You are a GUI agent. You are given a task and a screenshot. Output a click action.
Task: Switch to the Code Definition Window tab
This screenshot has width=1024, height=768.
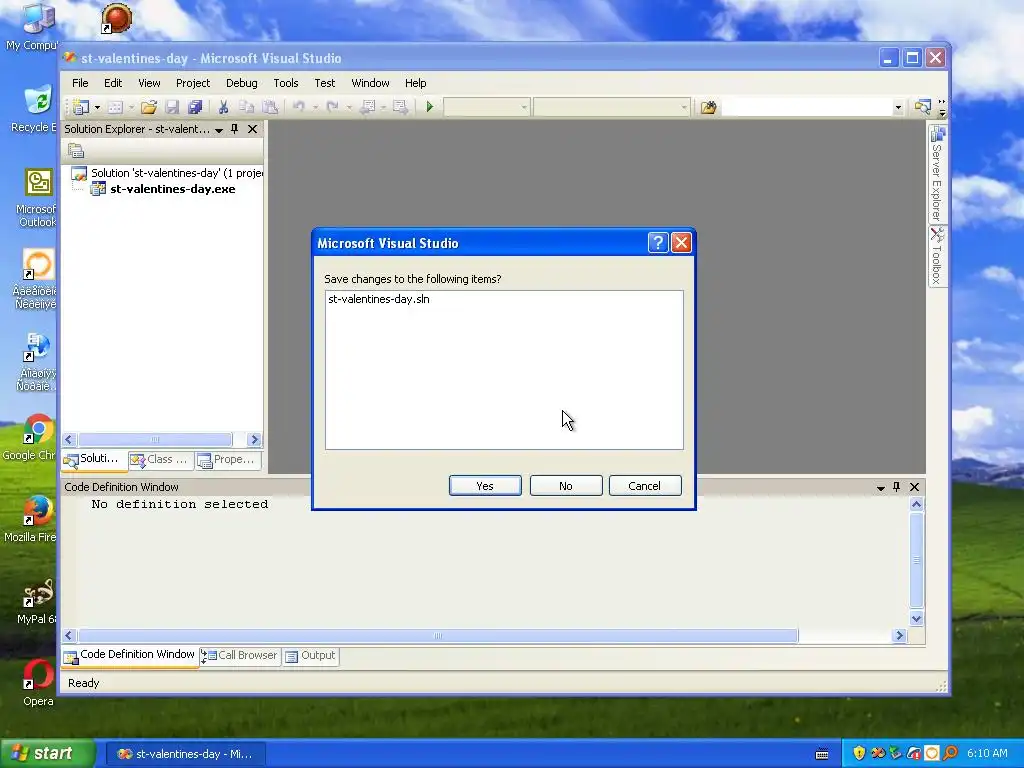click(x=129, y=655)
